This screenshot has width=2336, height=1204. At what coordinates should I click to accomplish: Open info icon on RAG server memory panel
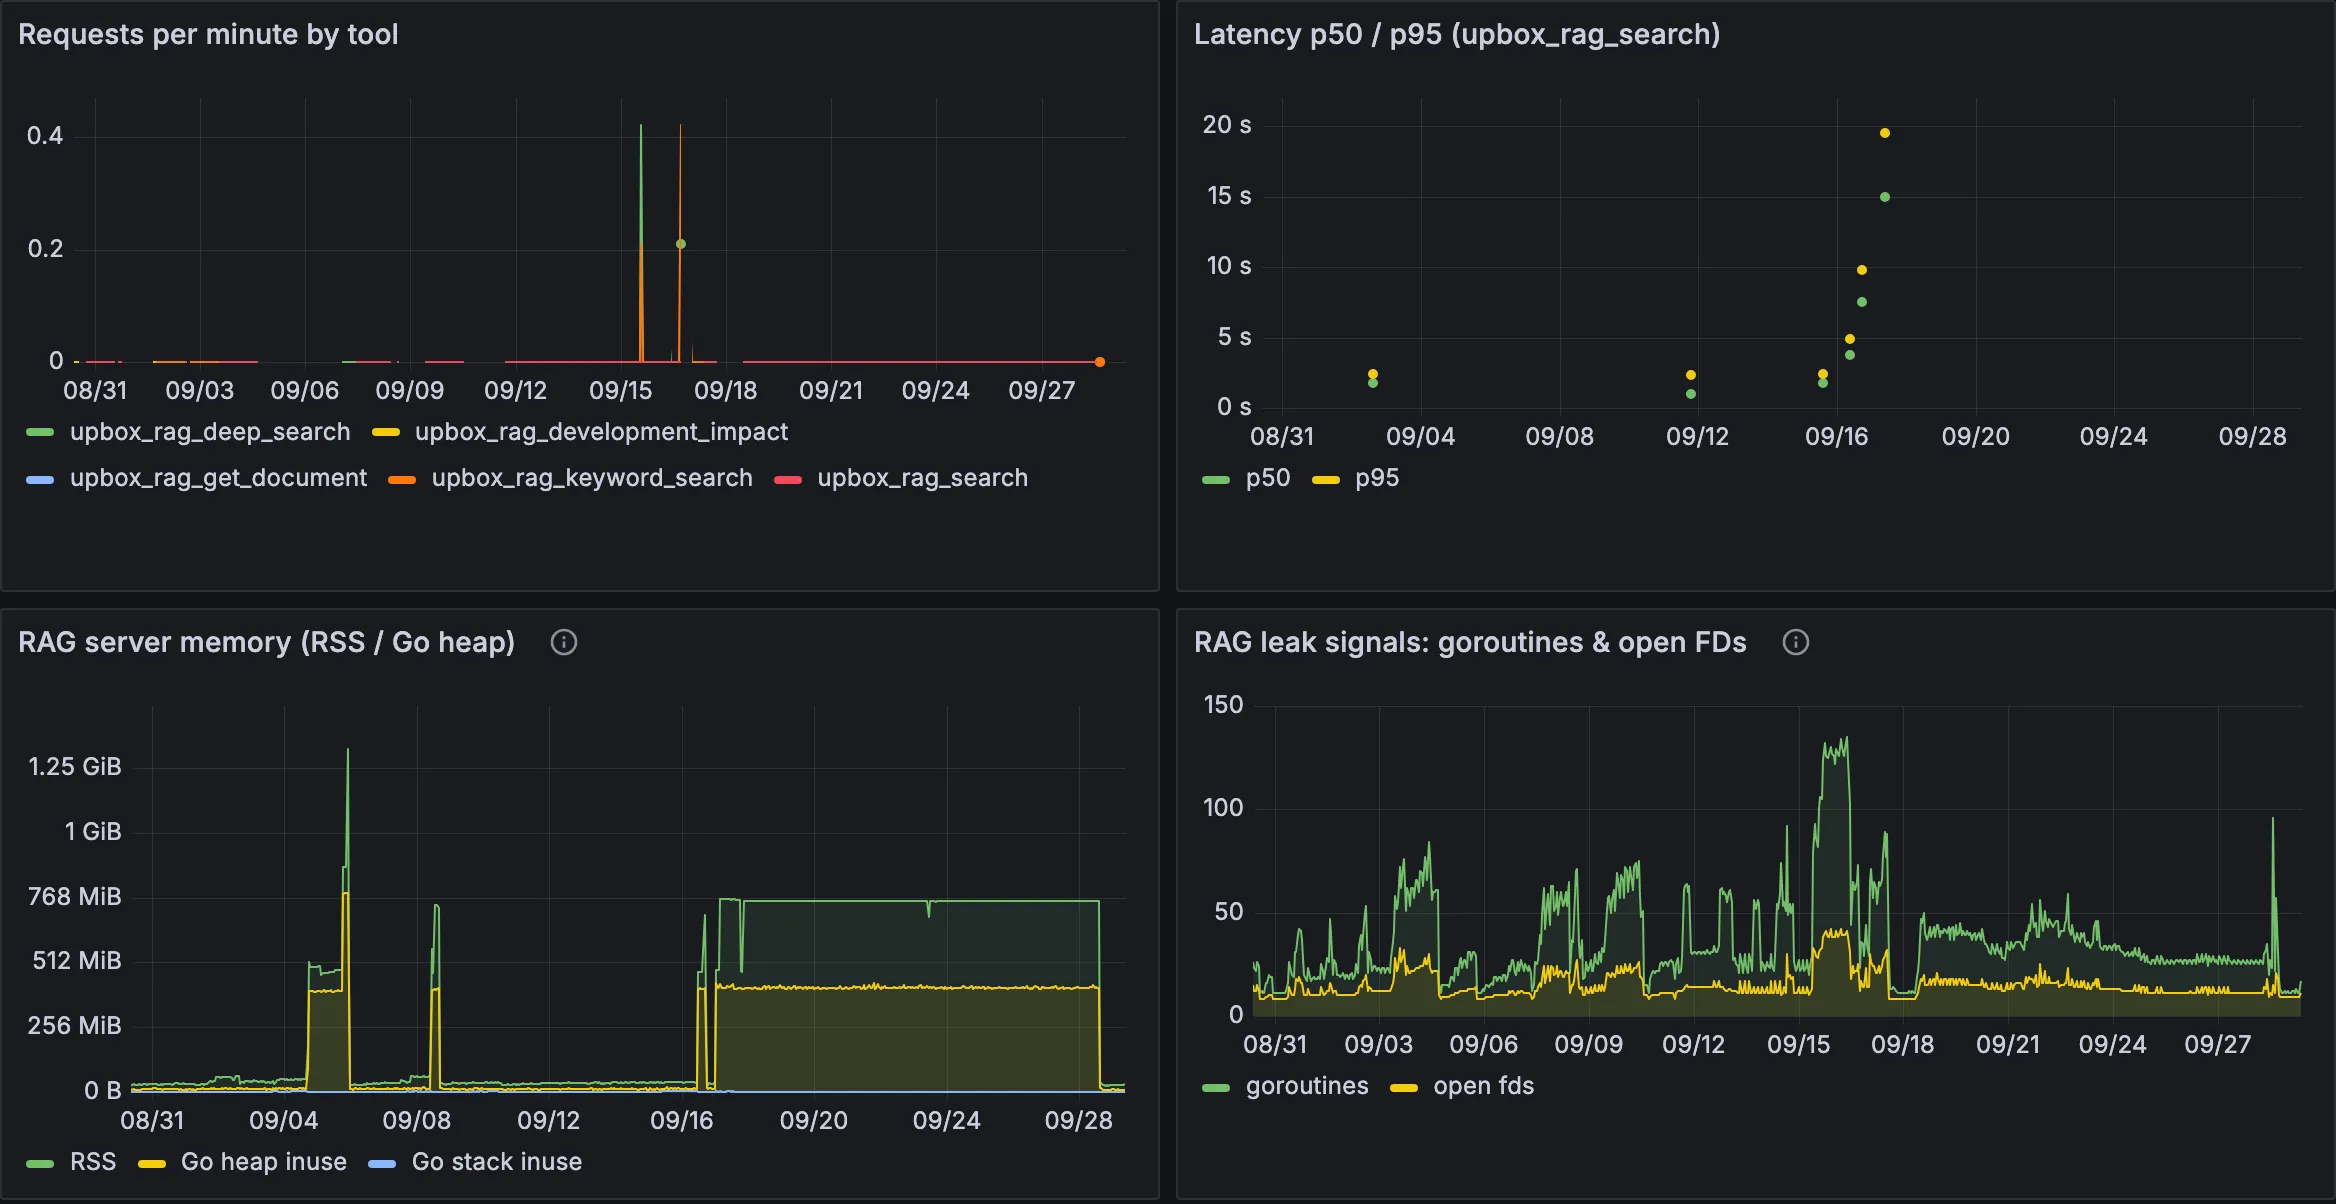[x=564, y=642]
